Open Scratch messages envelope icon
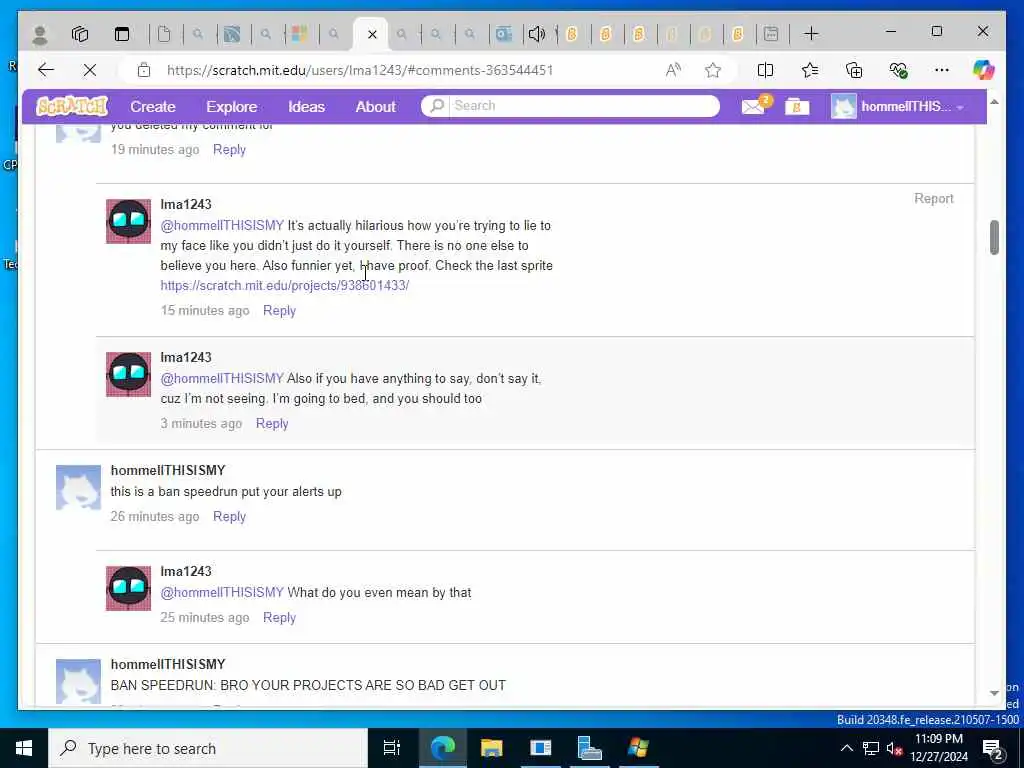Image resolution: width=1024 pixels, height=768 pixels. click(x=753, y=106)
